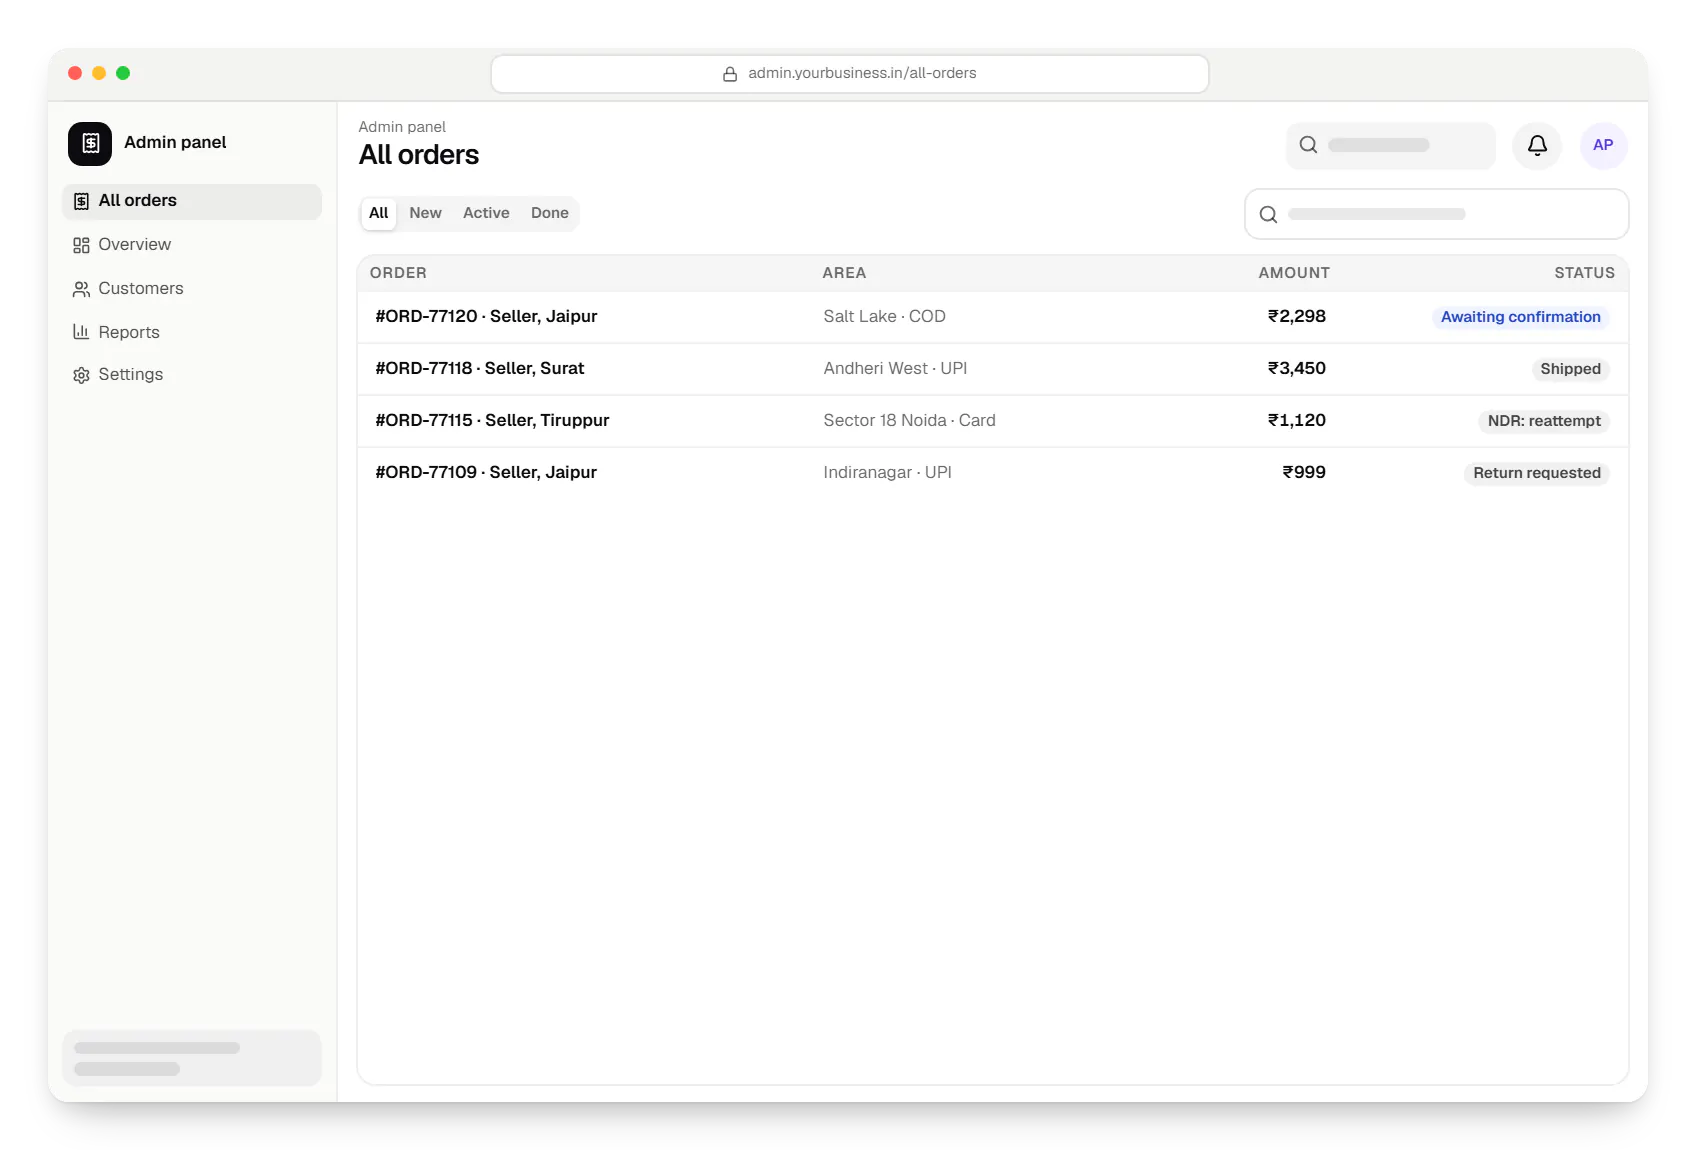
Task: Switch to the All filter tab
Action: click(378, 213)
